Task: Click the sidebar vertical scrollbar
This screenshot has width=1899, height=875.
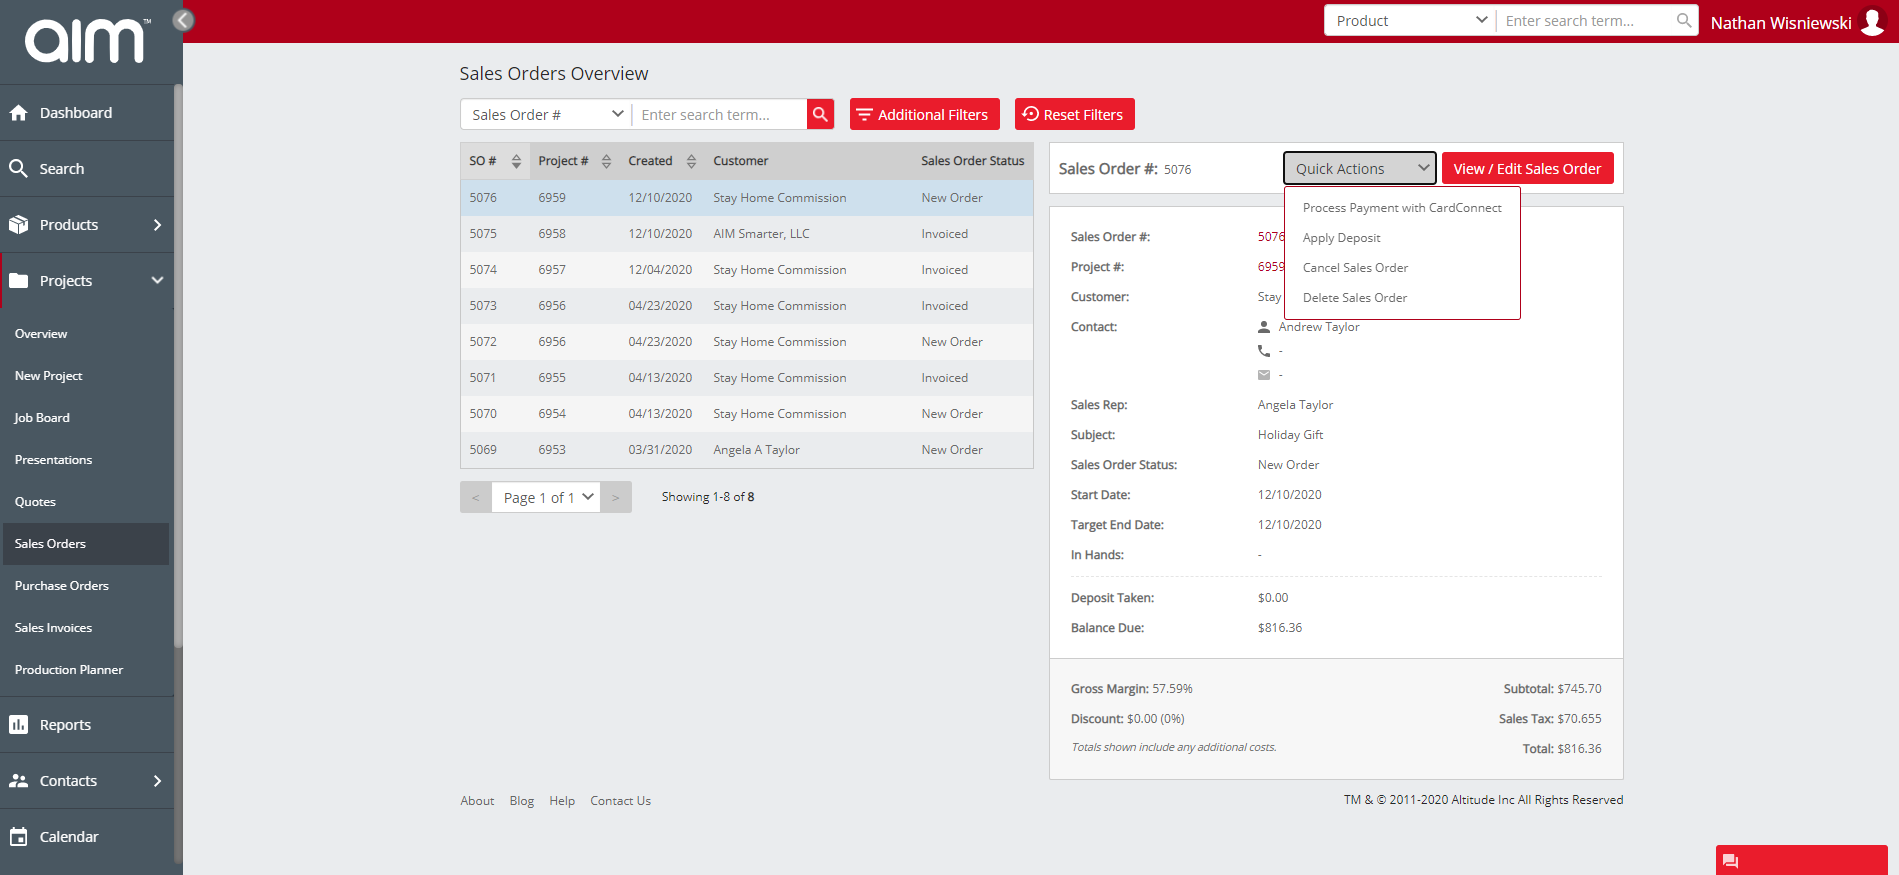Action: tap(178, 365)
